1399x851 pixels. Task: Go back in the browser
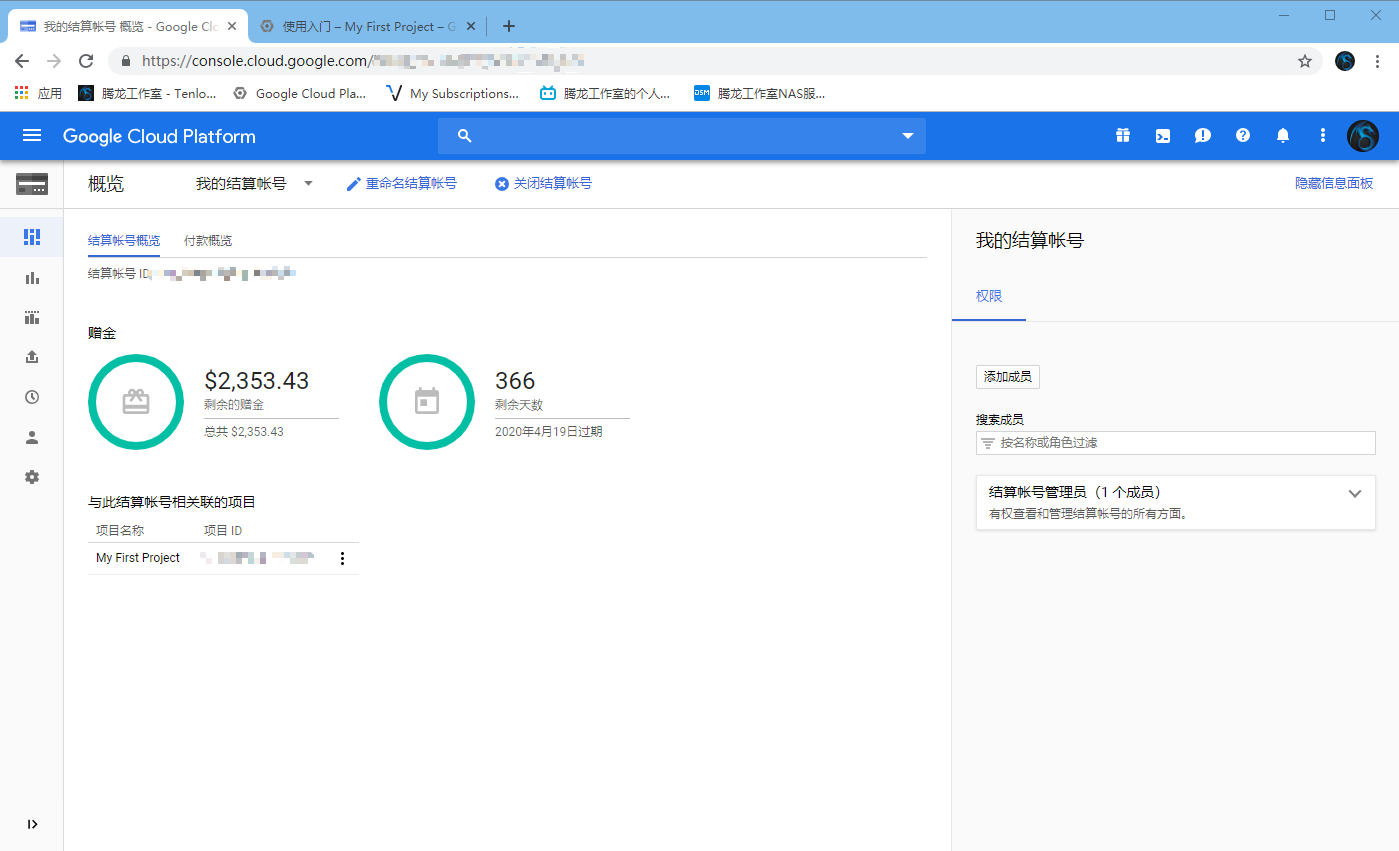point(22,61)
